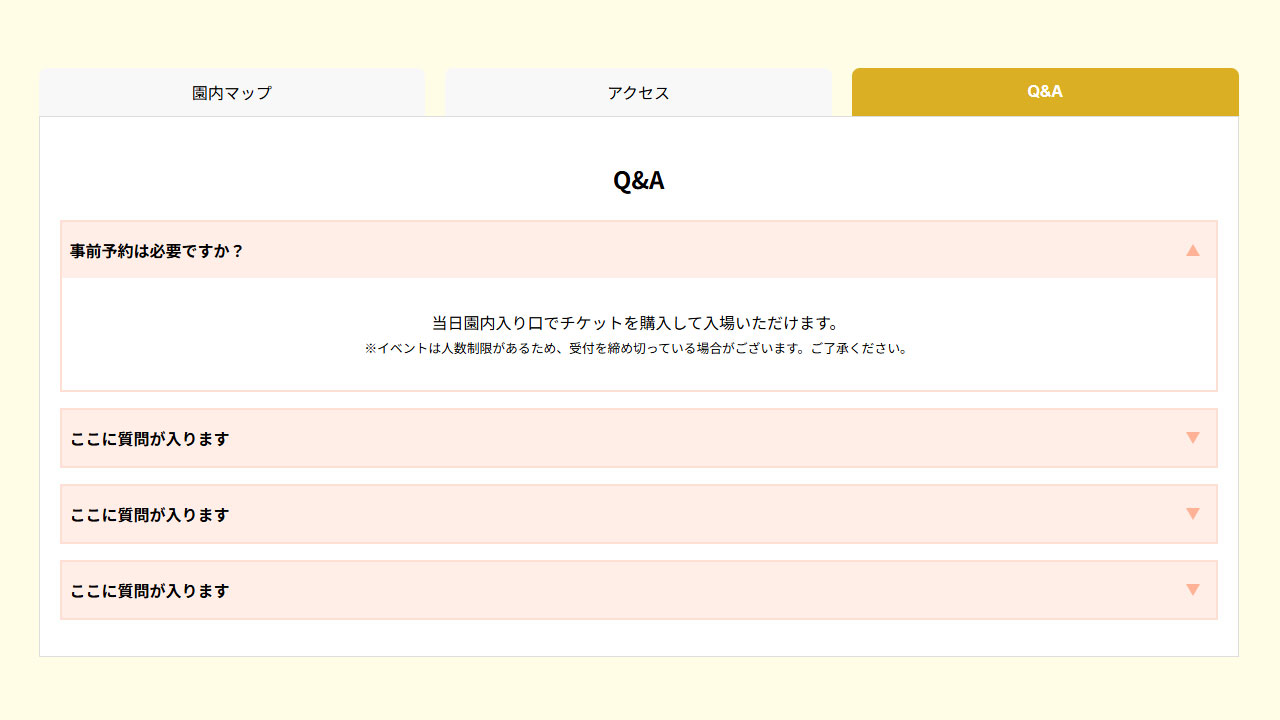
Task: Open the アクセス tab
Action: (638, 92)
